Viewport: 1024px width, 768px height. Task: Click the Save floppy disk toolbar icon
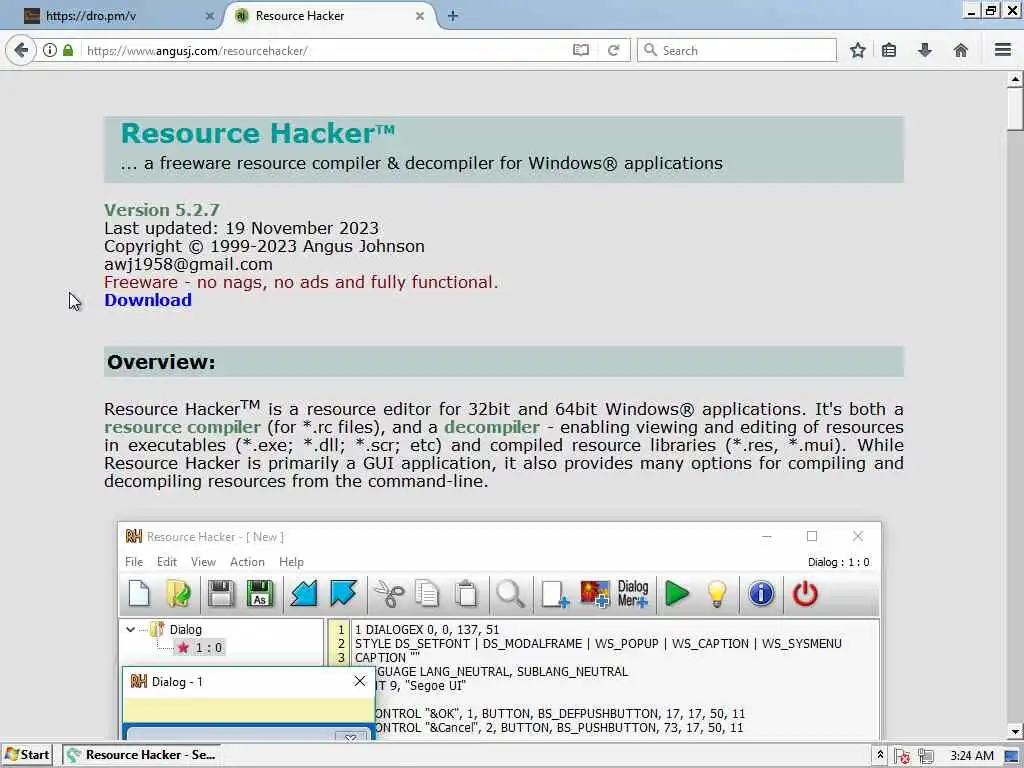click(220, 594)
